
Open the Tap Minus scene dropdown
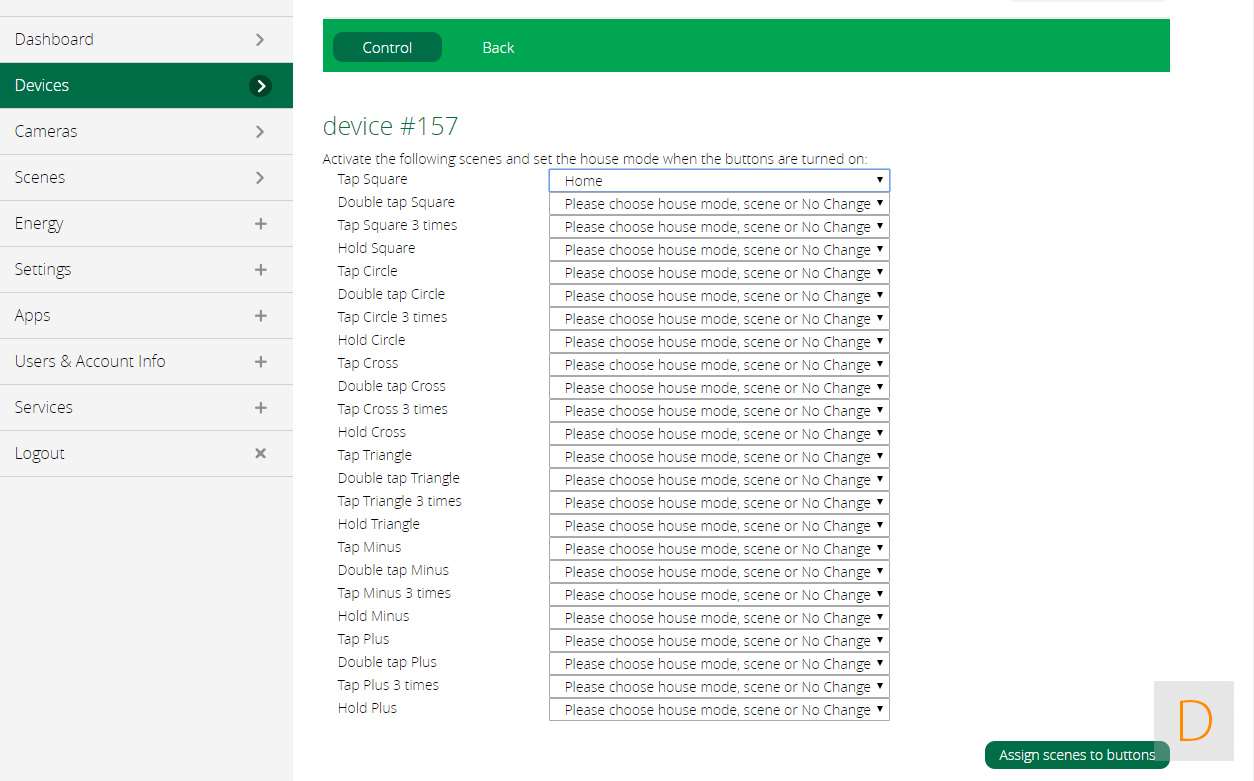click(719, 549)
